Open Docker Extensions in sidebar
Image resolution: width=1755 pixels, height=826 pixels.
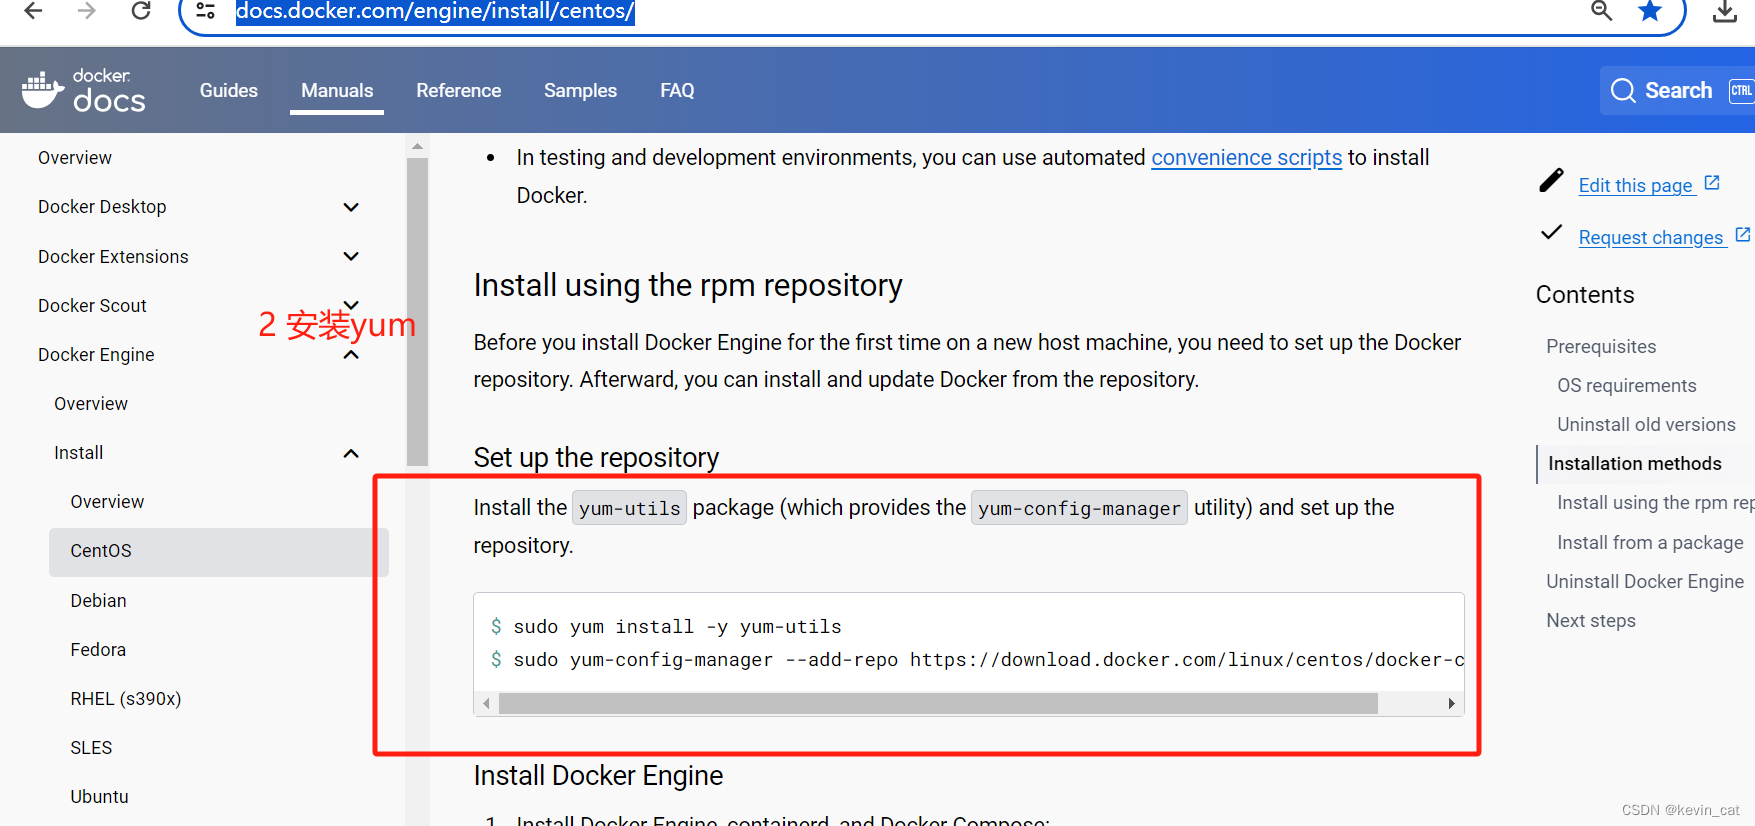pos(113,257)
